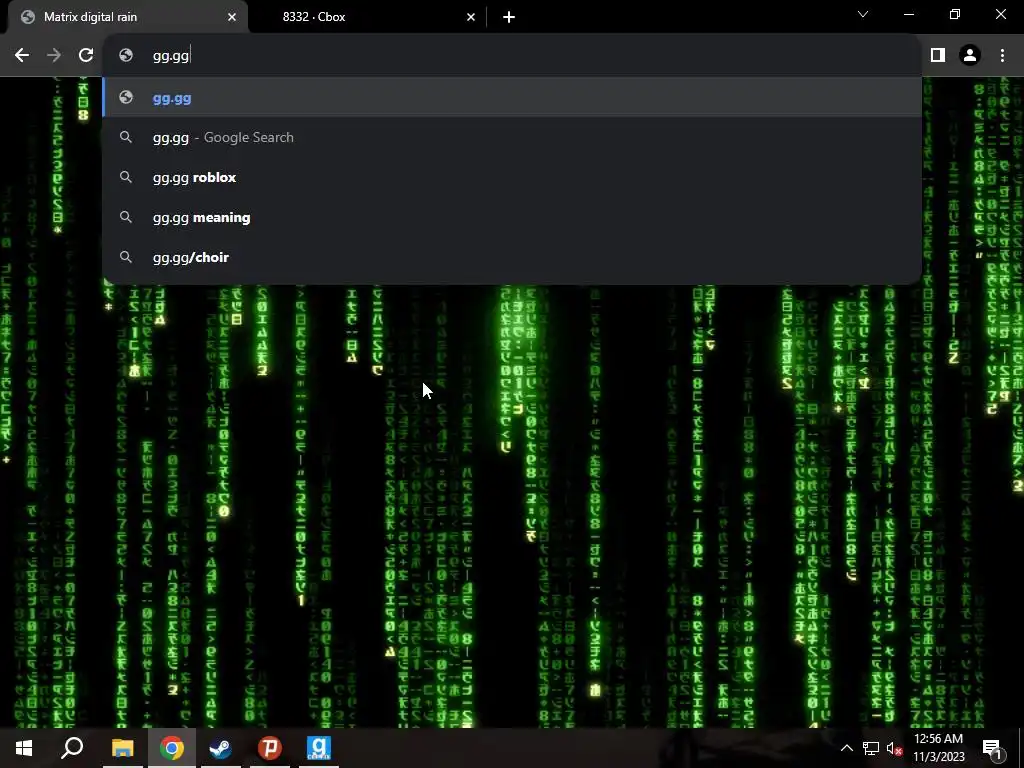Click the magnifier icon beside gg.gg/choir

[126, 257]
